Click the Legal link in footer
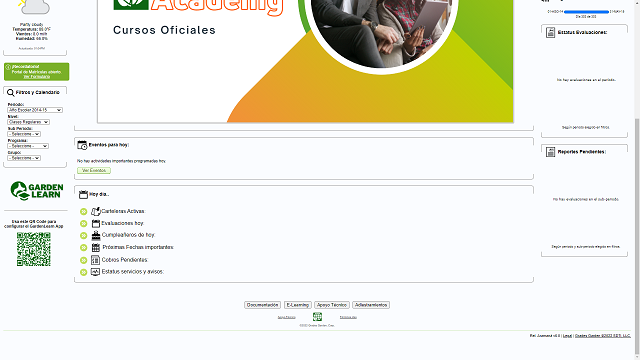 (567, 336)
